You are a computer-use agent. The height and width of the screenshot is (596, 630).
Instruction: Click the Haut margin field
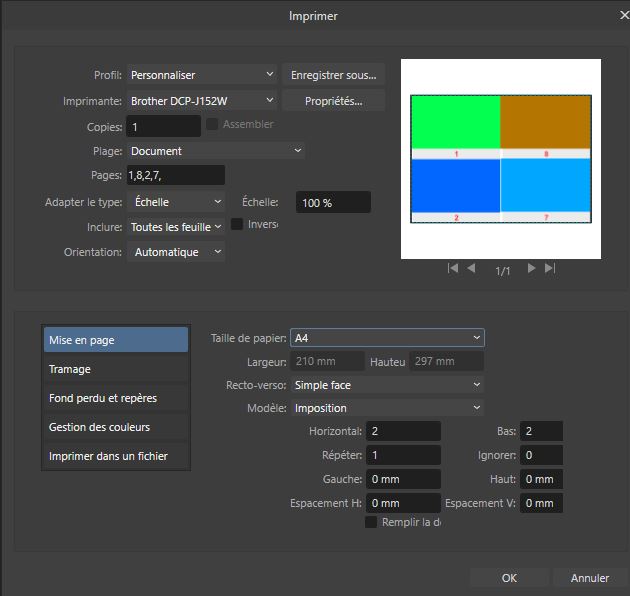541,479
